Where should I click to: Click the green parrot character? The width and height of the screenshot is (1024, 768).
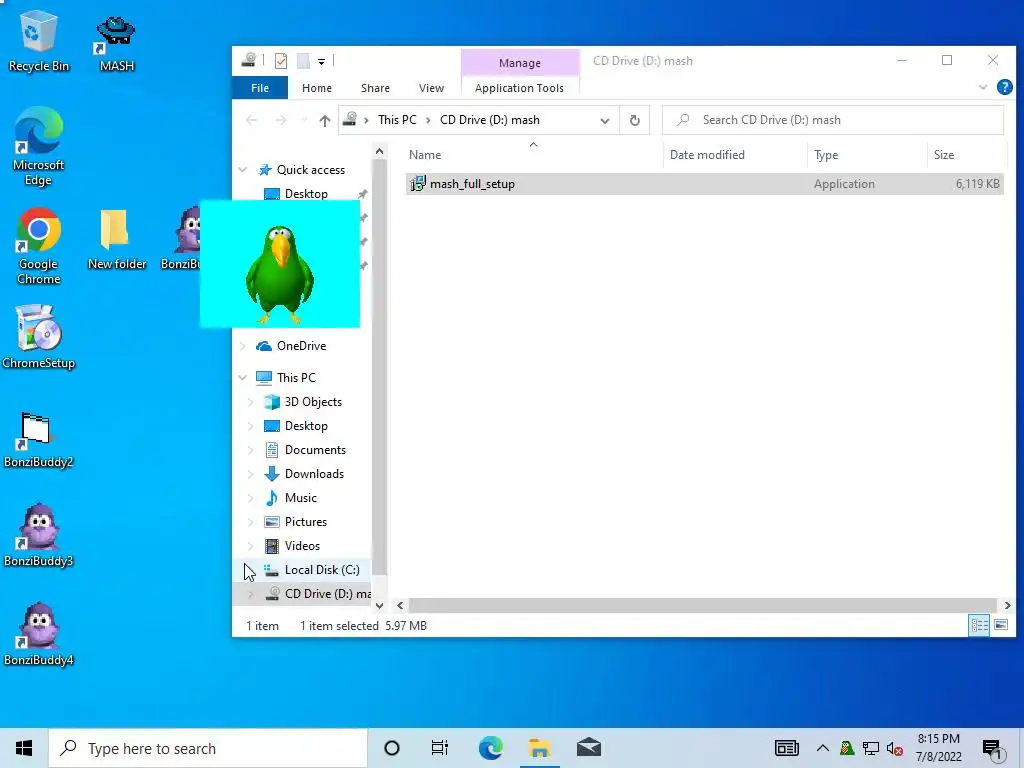click(280, 274)
